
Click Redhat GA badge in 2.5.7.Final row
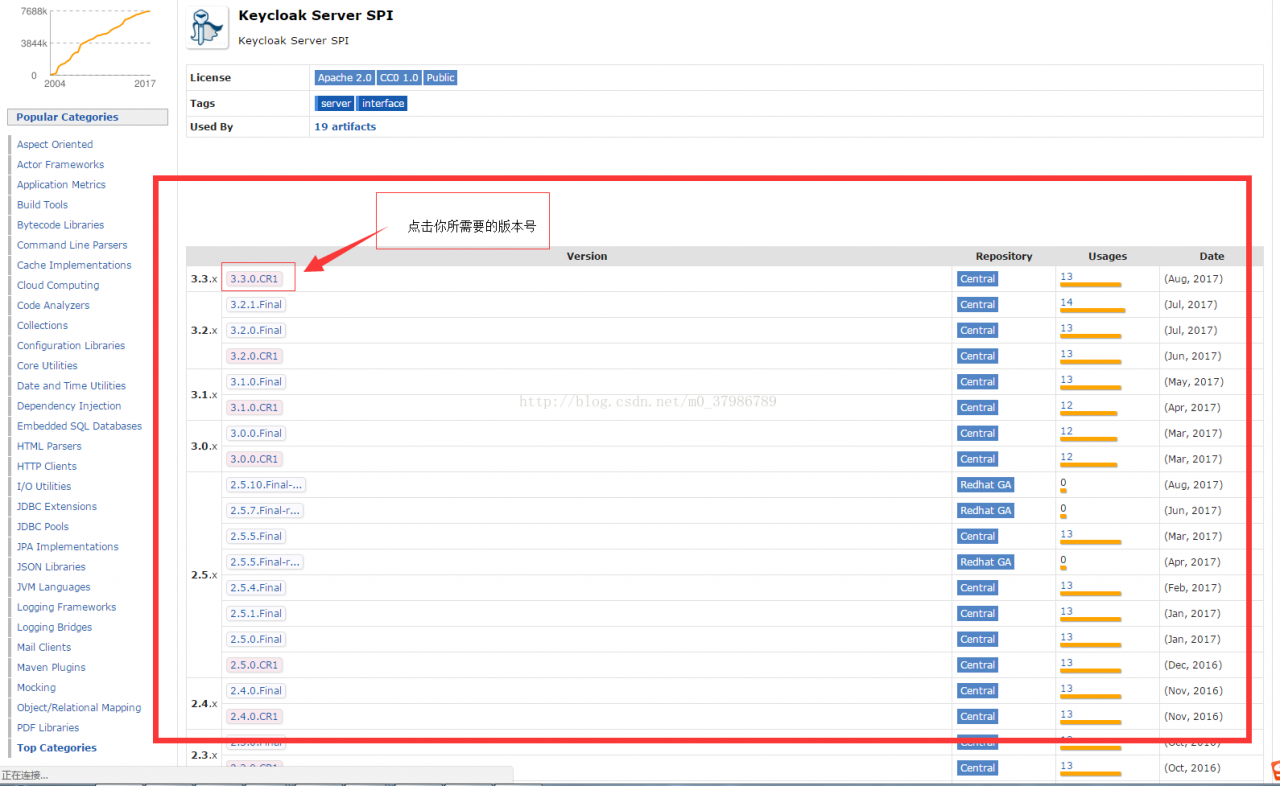(x=985, y=511)
